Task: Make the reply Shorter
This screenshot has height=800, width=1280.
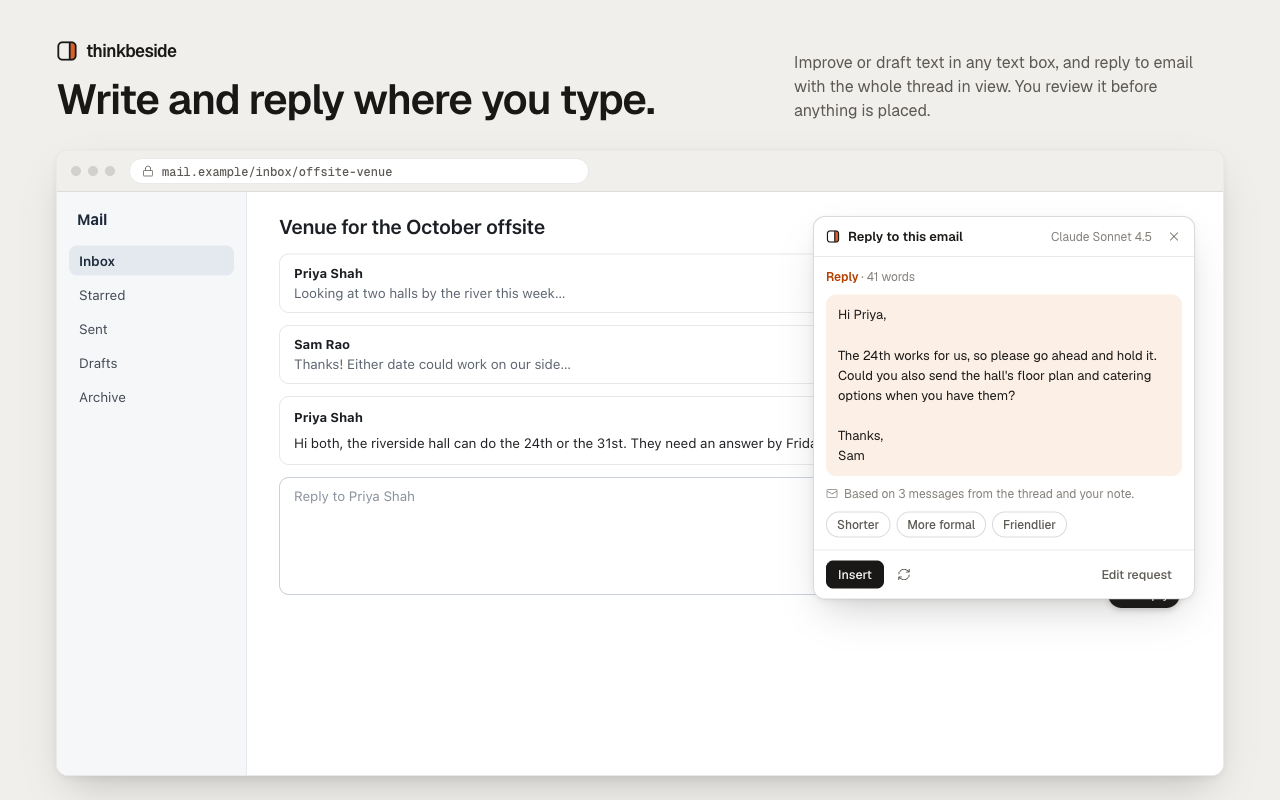Action: [x=858, y=525]
